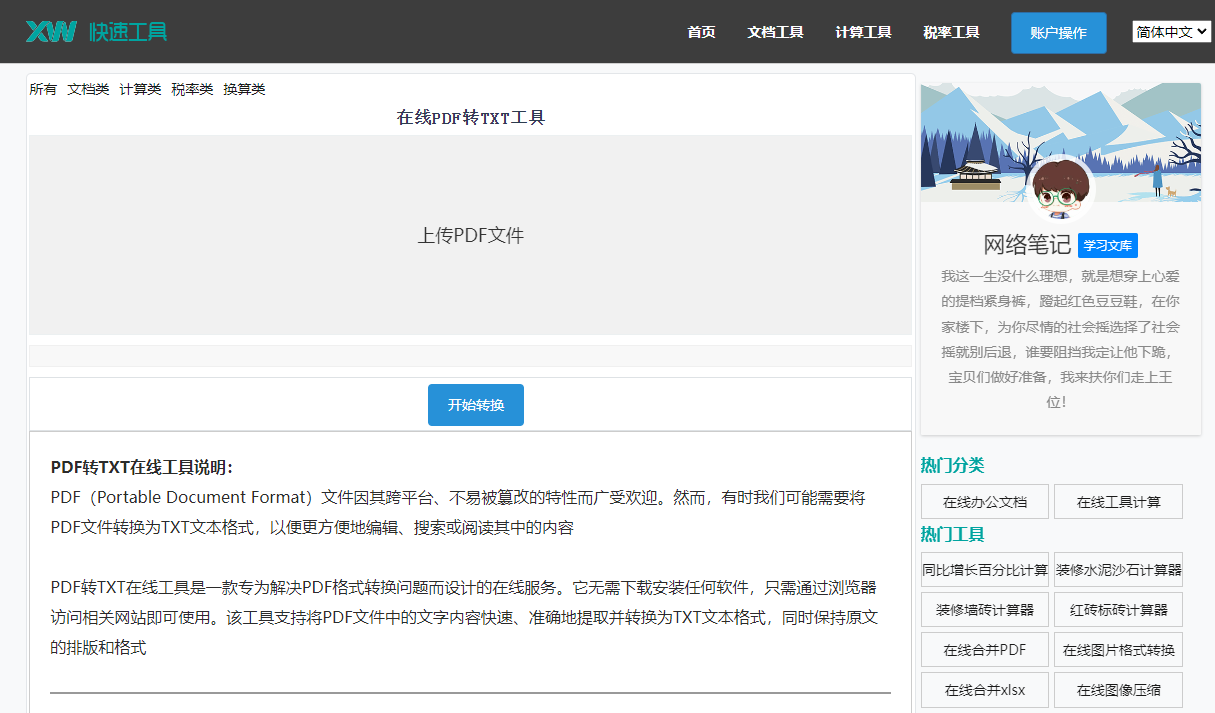Image resolution: width=1215 pixels, height=713 pixels.
Task: Open the 在线图片格式转换 tool
Action: (x=1118, y=650)
